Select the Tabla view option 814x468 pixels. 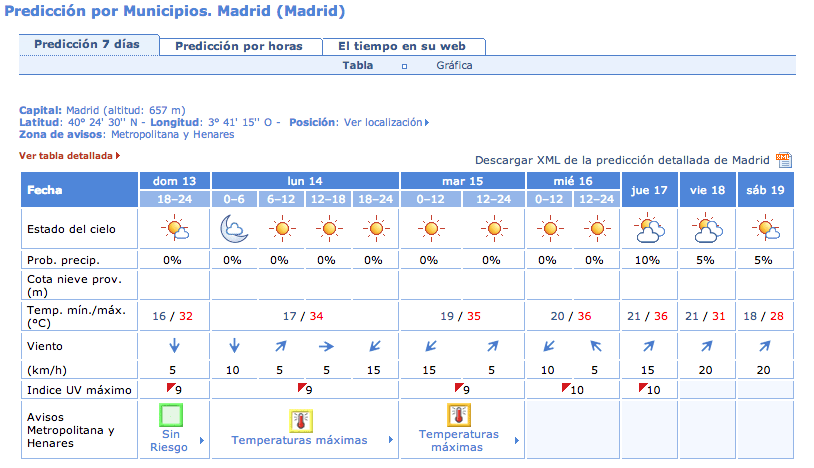[358, 65]
